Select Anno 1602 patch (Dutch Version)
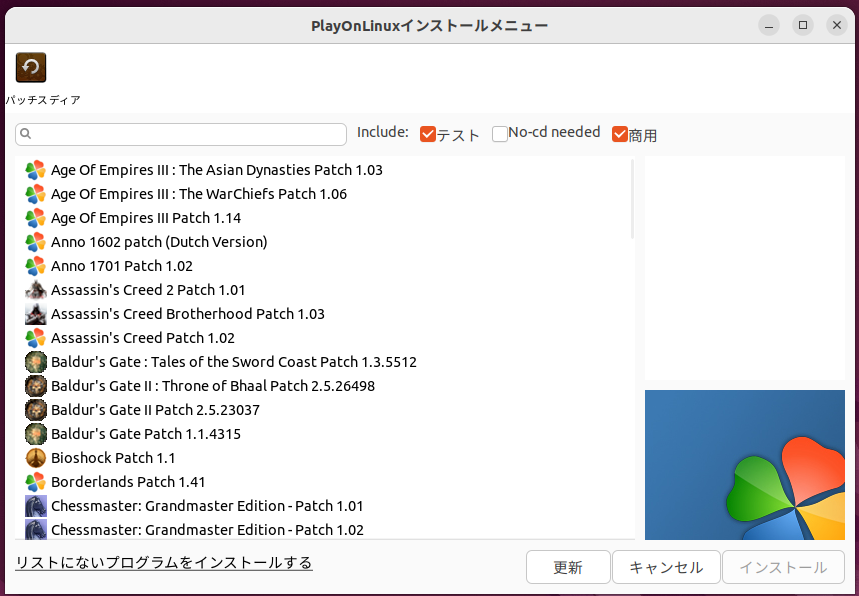The height and width of the screenshot is (596, 859). coord(159,242)
